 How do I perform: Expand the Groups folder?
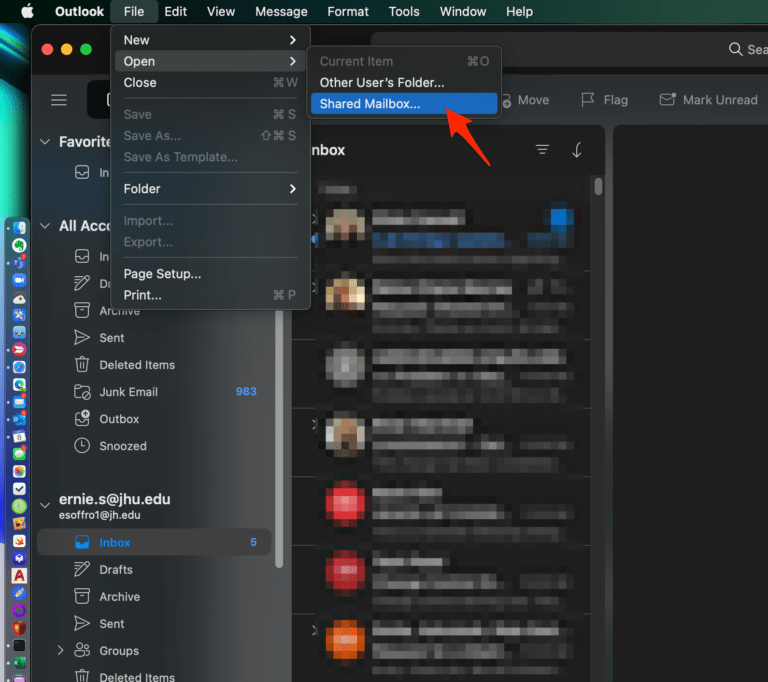coord(60,650)
